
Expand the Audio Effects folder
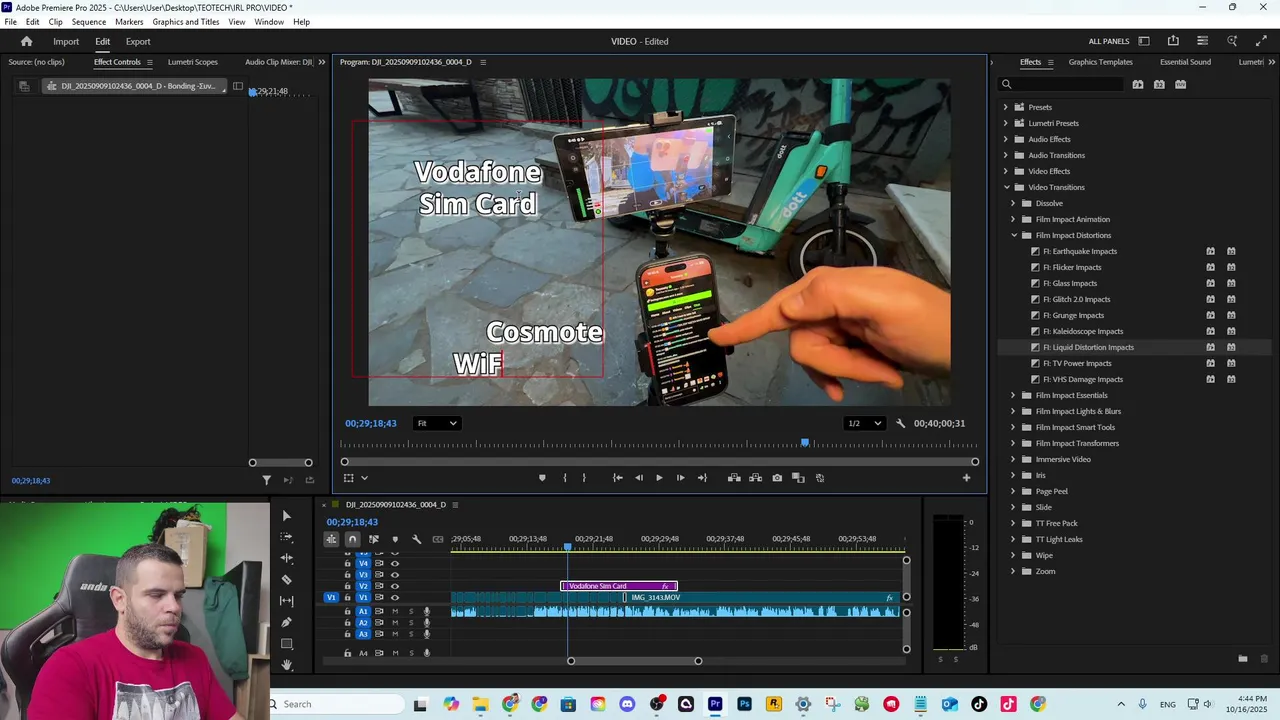[1006, 139]
